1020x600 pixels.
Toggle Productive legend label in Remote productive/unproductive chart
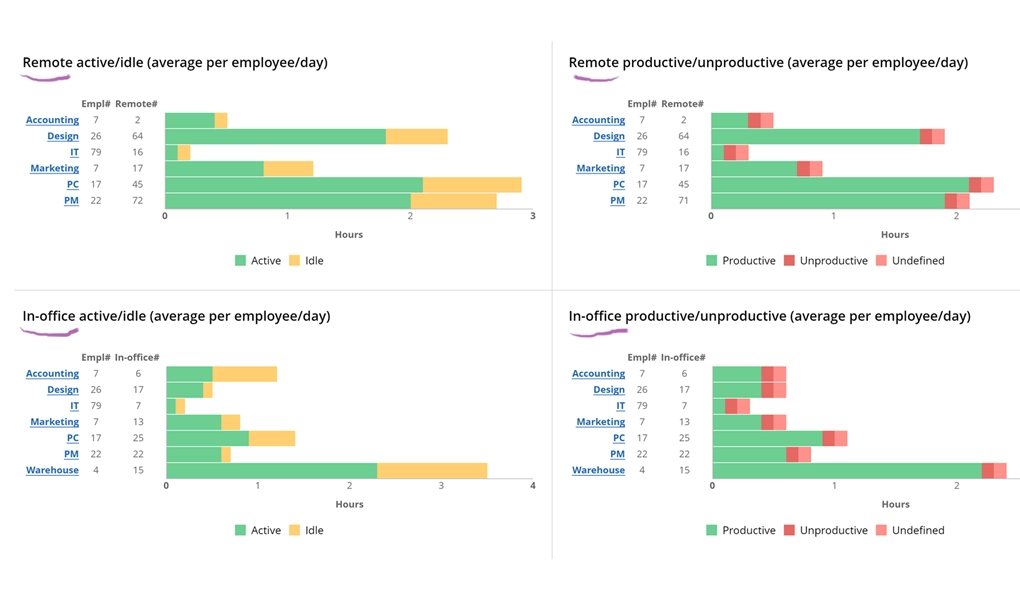click(748, 261)
